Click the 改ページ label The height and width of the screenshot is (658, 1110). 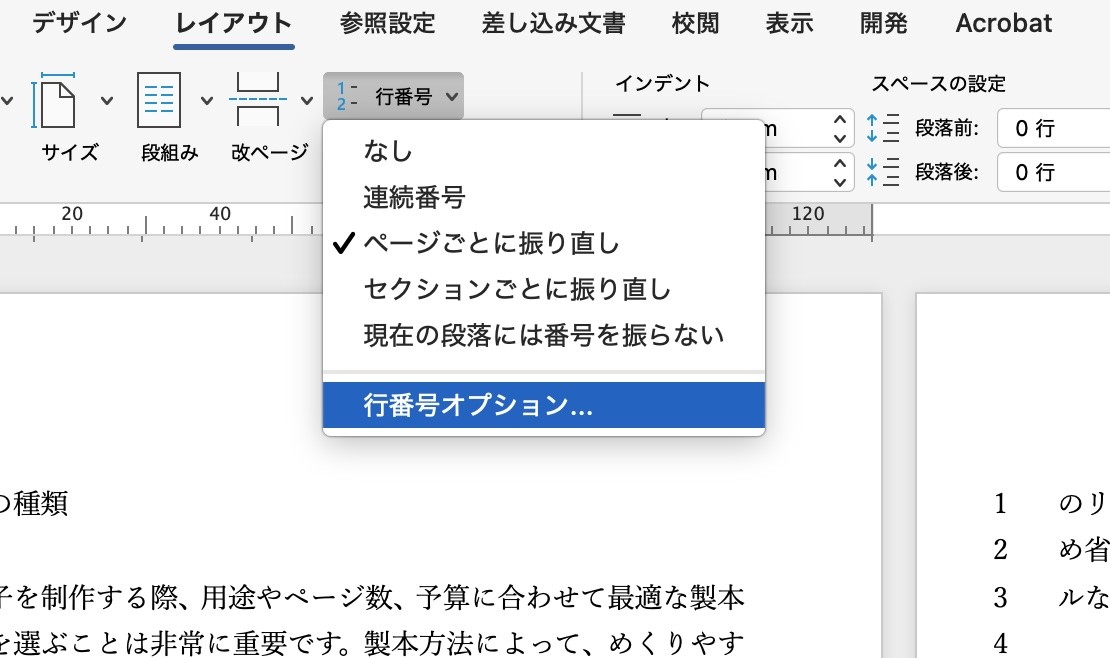click(270, 152)
